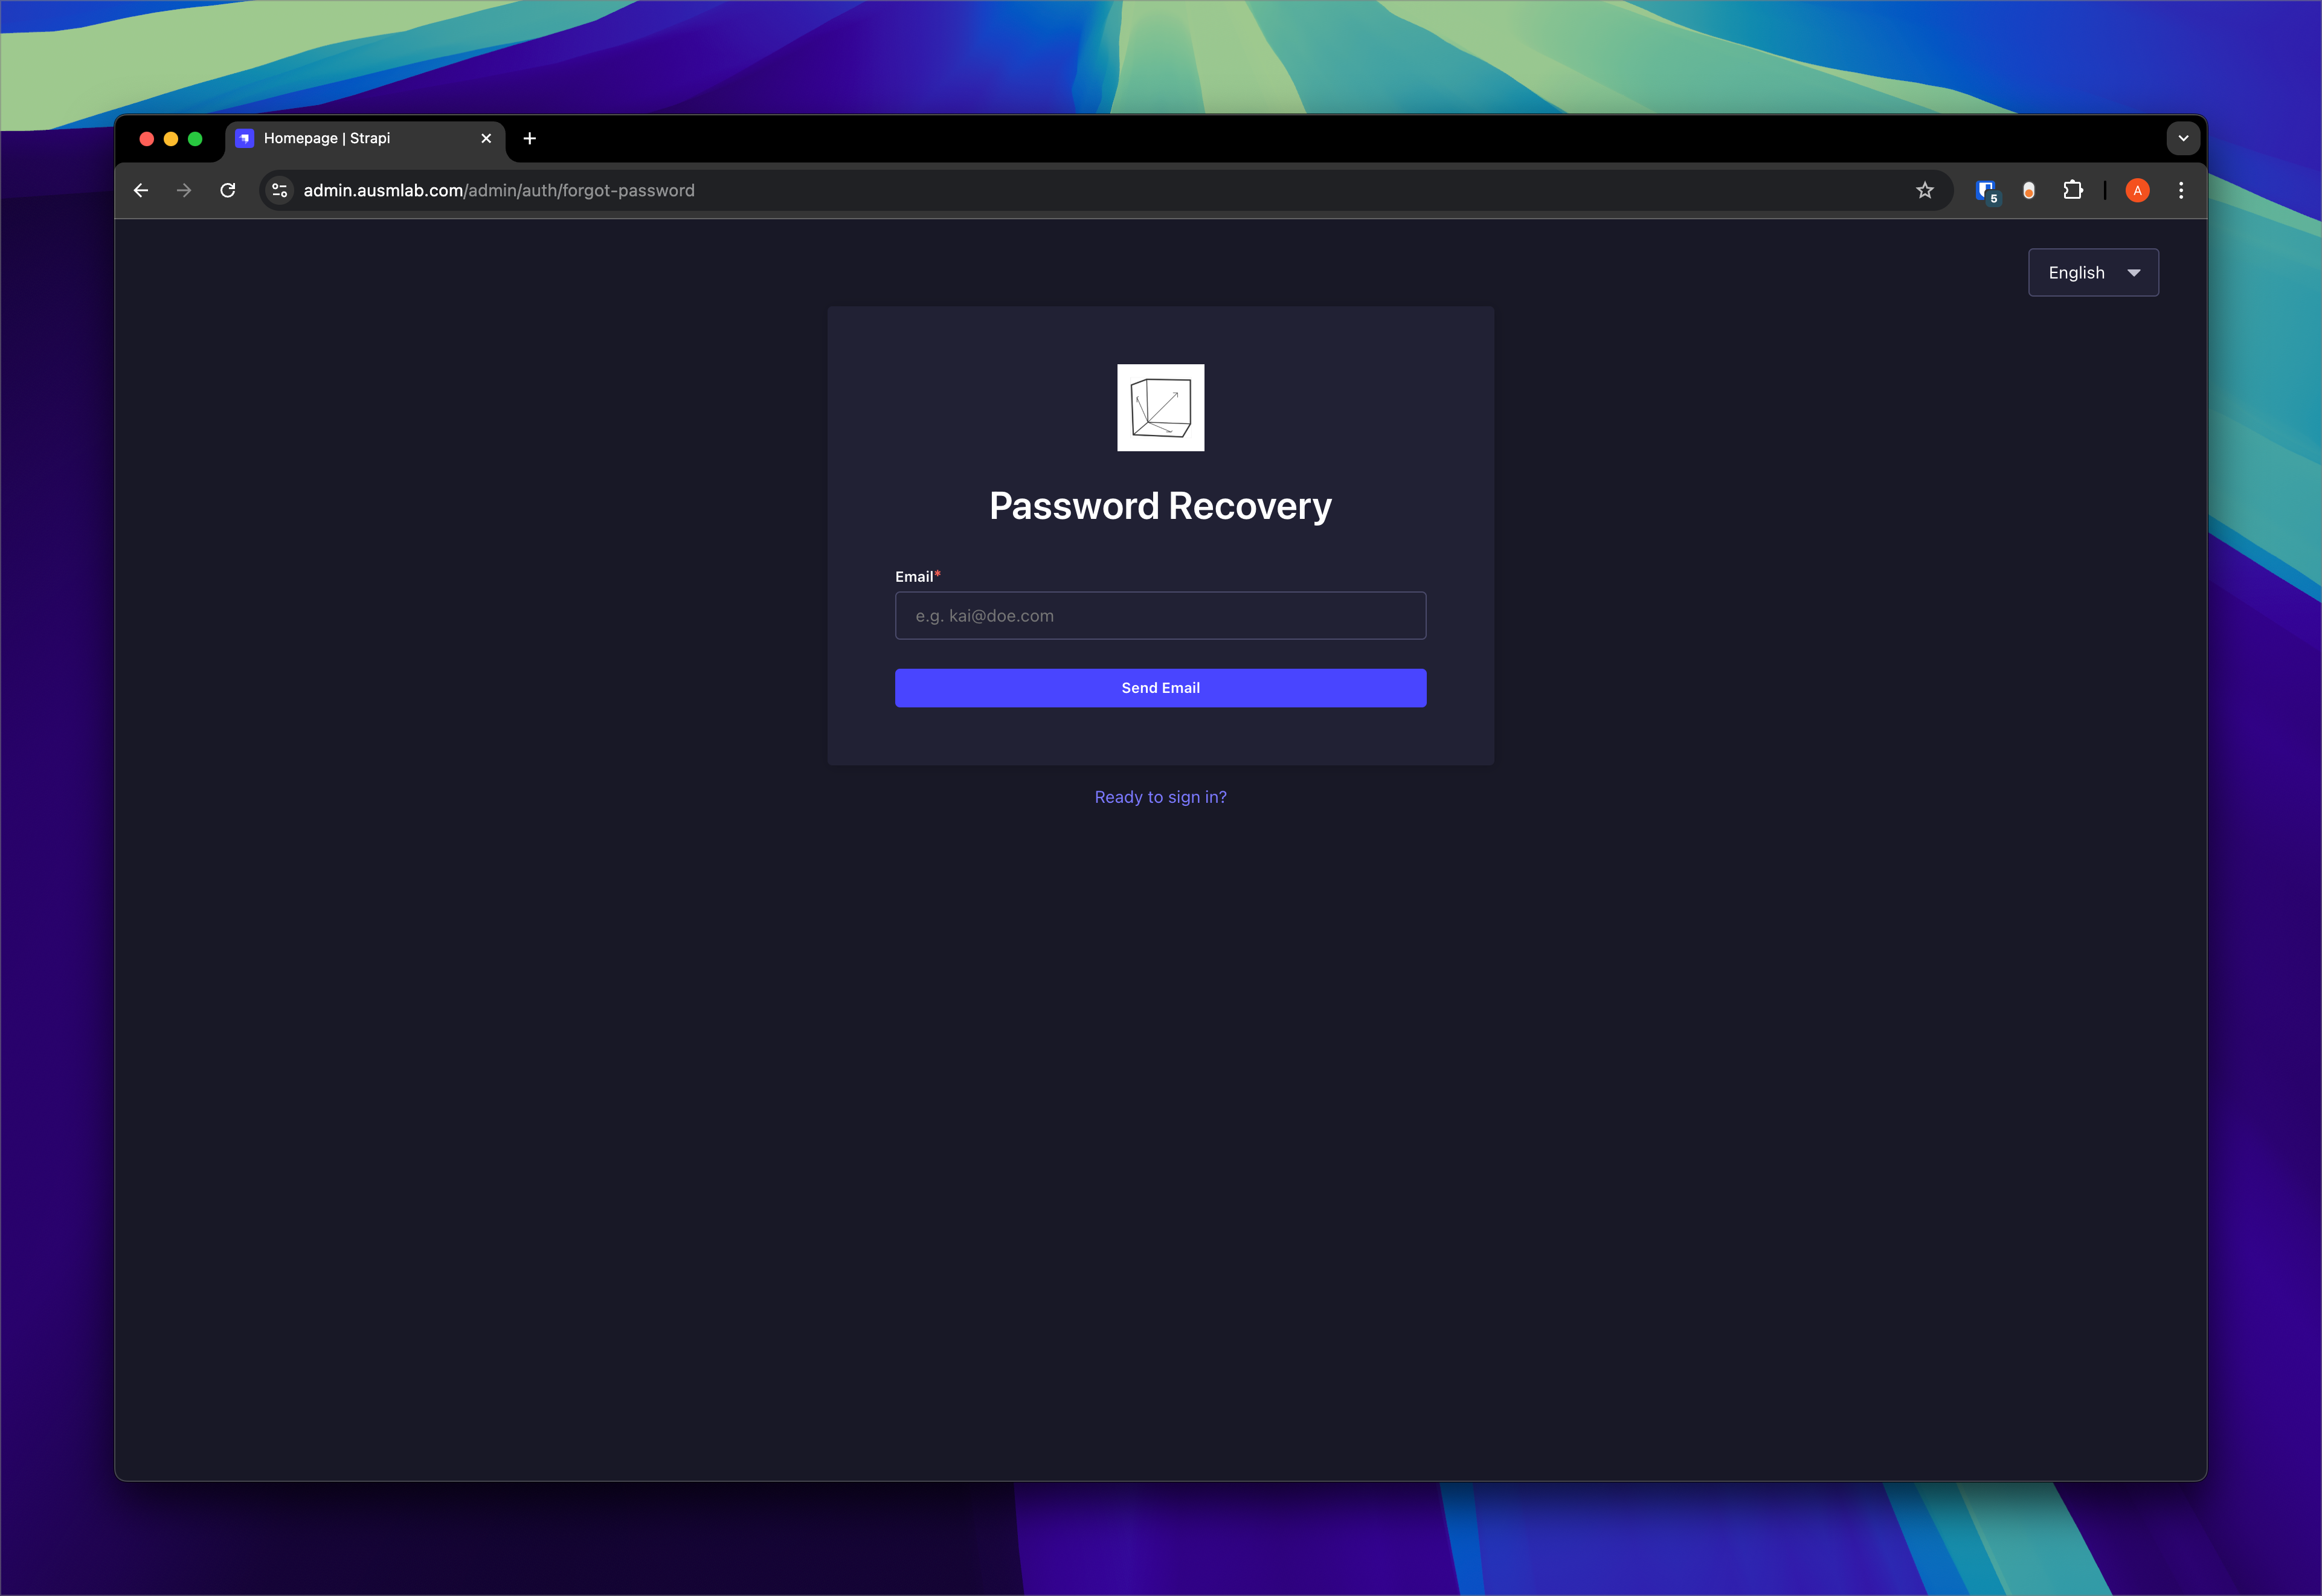Close the Homepage | Strapi tab

(486, 138)
